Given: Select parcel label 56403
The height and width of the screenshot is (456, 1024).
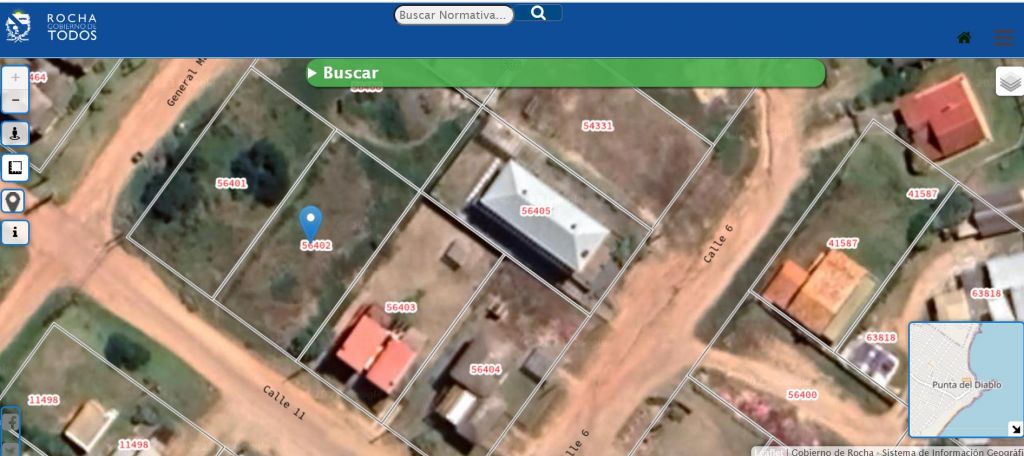Looking at the screenshot, I should [400, 307].
